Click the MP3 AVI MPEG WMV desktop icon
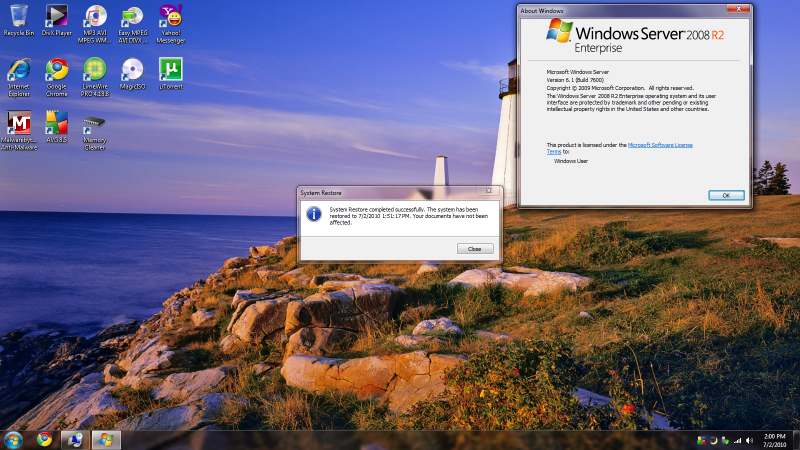 pyautogui.click(x=95, y=16)
